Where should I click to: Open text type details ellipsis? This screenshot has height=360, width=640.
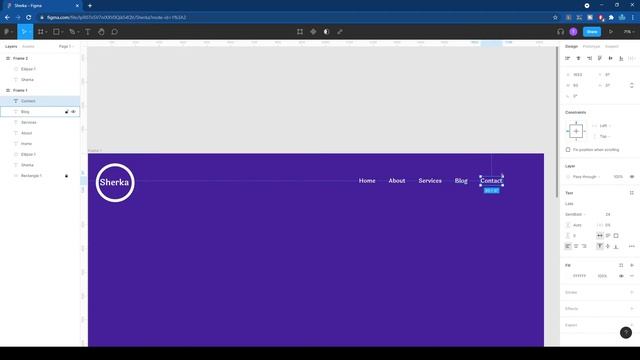point(632,246)
